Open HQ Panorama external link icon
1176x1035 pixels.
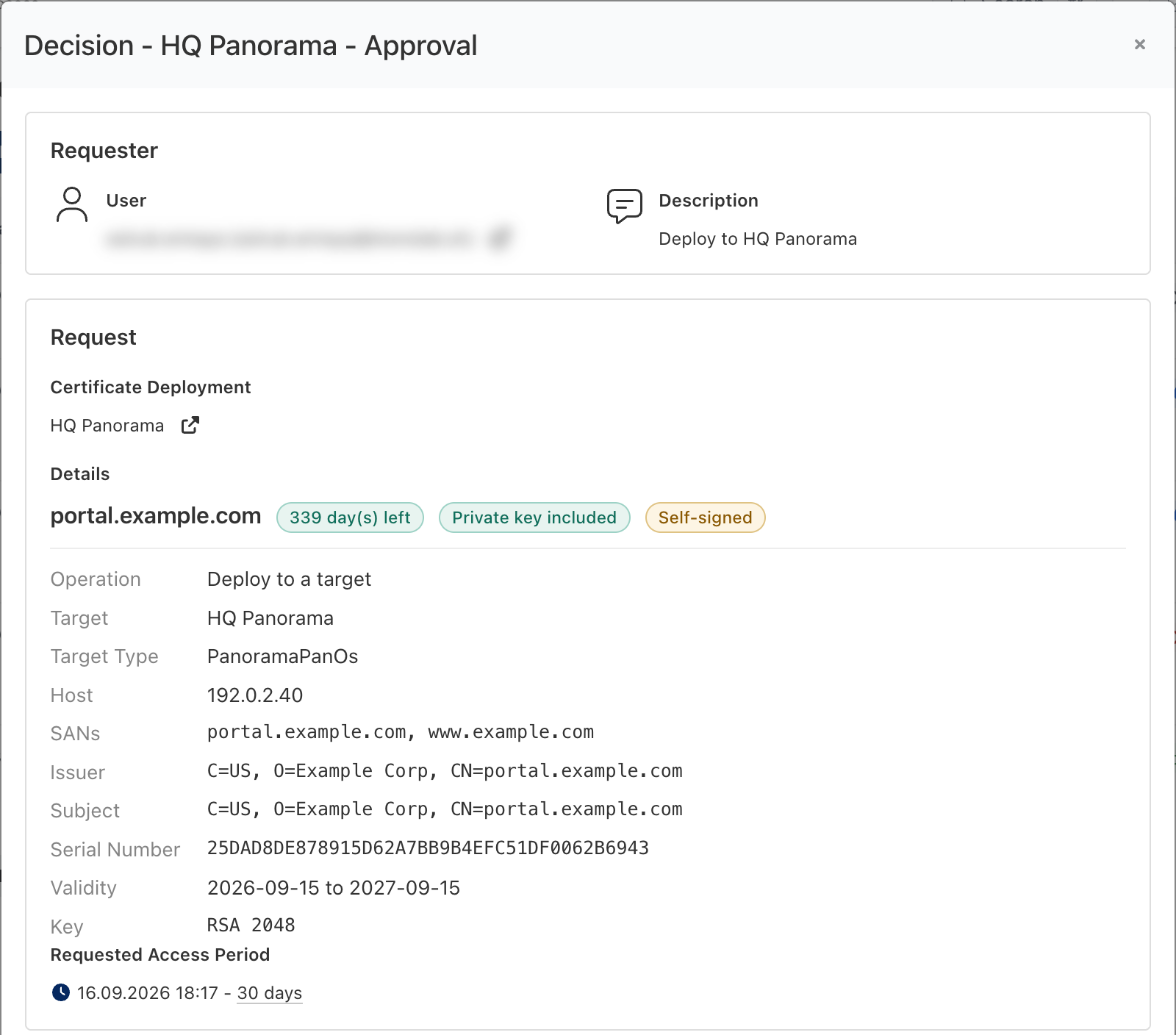190,425
